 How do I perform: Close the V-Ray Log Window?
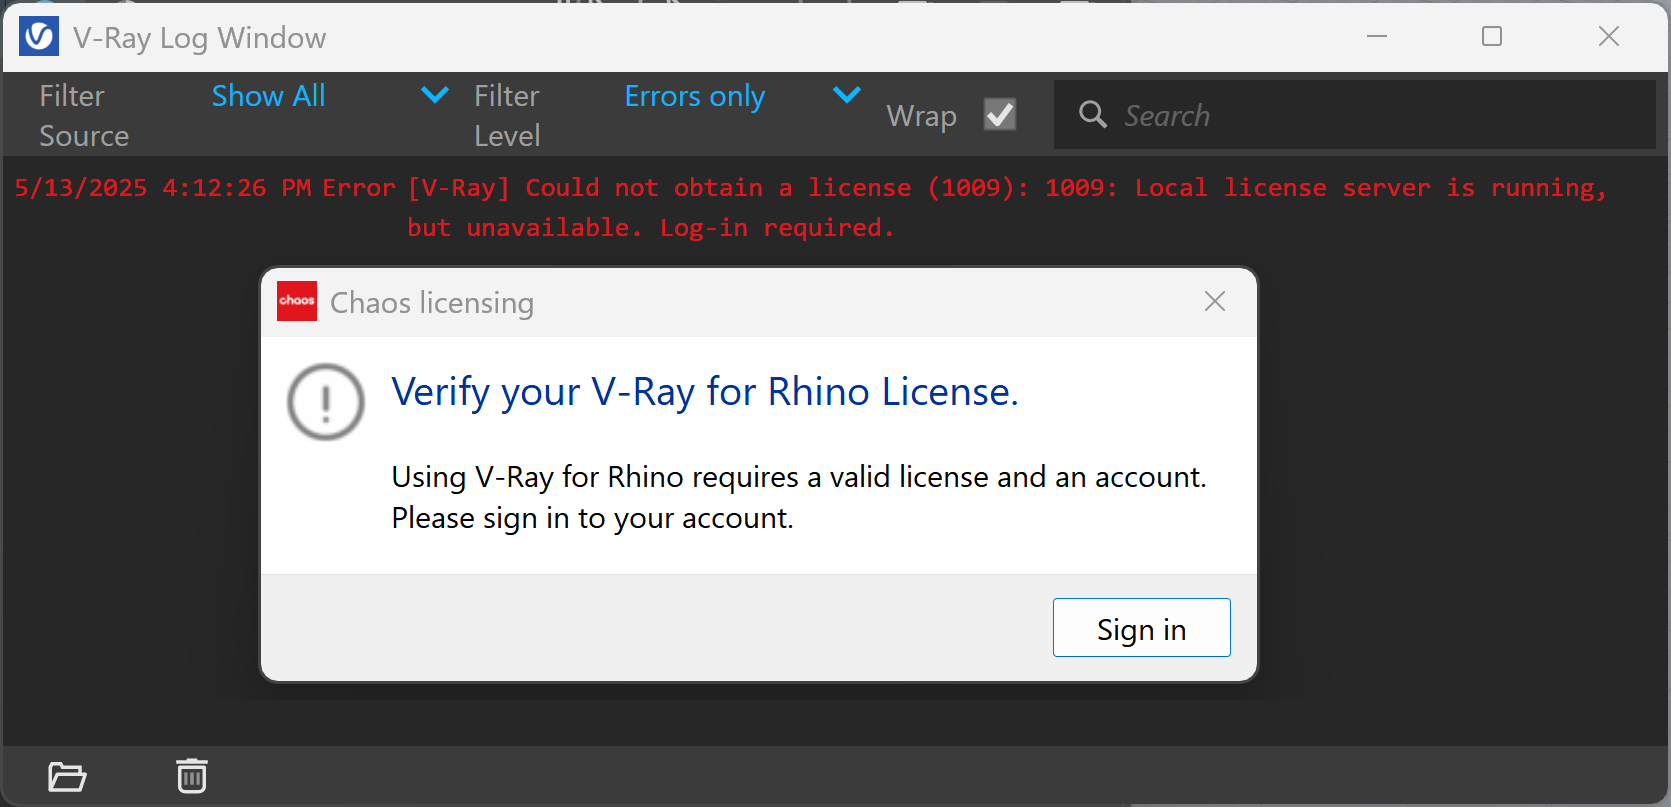pos(1609,37)
